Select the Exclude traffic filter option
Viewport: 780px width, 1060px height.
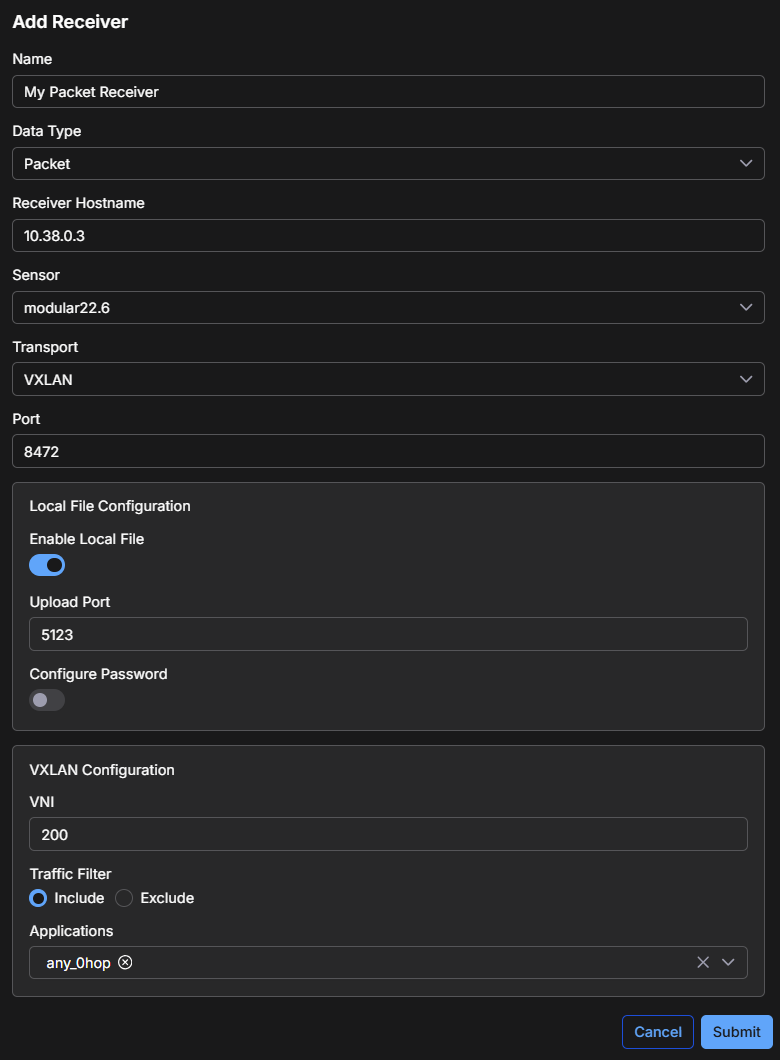click(x=124, y=898)
